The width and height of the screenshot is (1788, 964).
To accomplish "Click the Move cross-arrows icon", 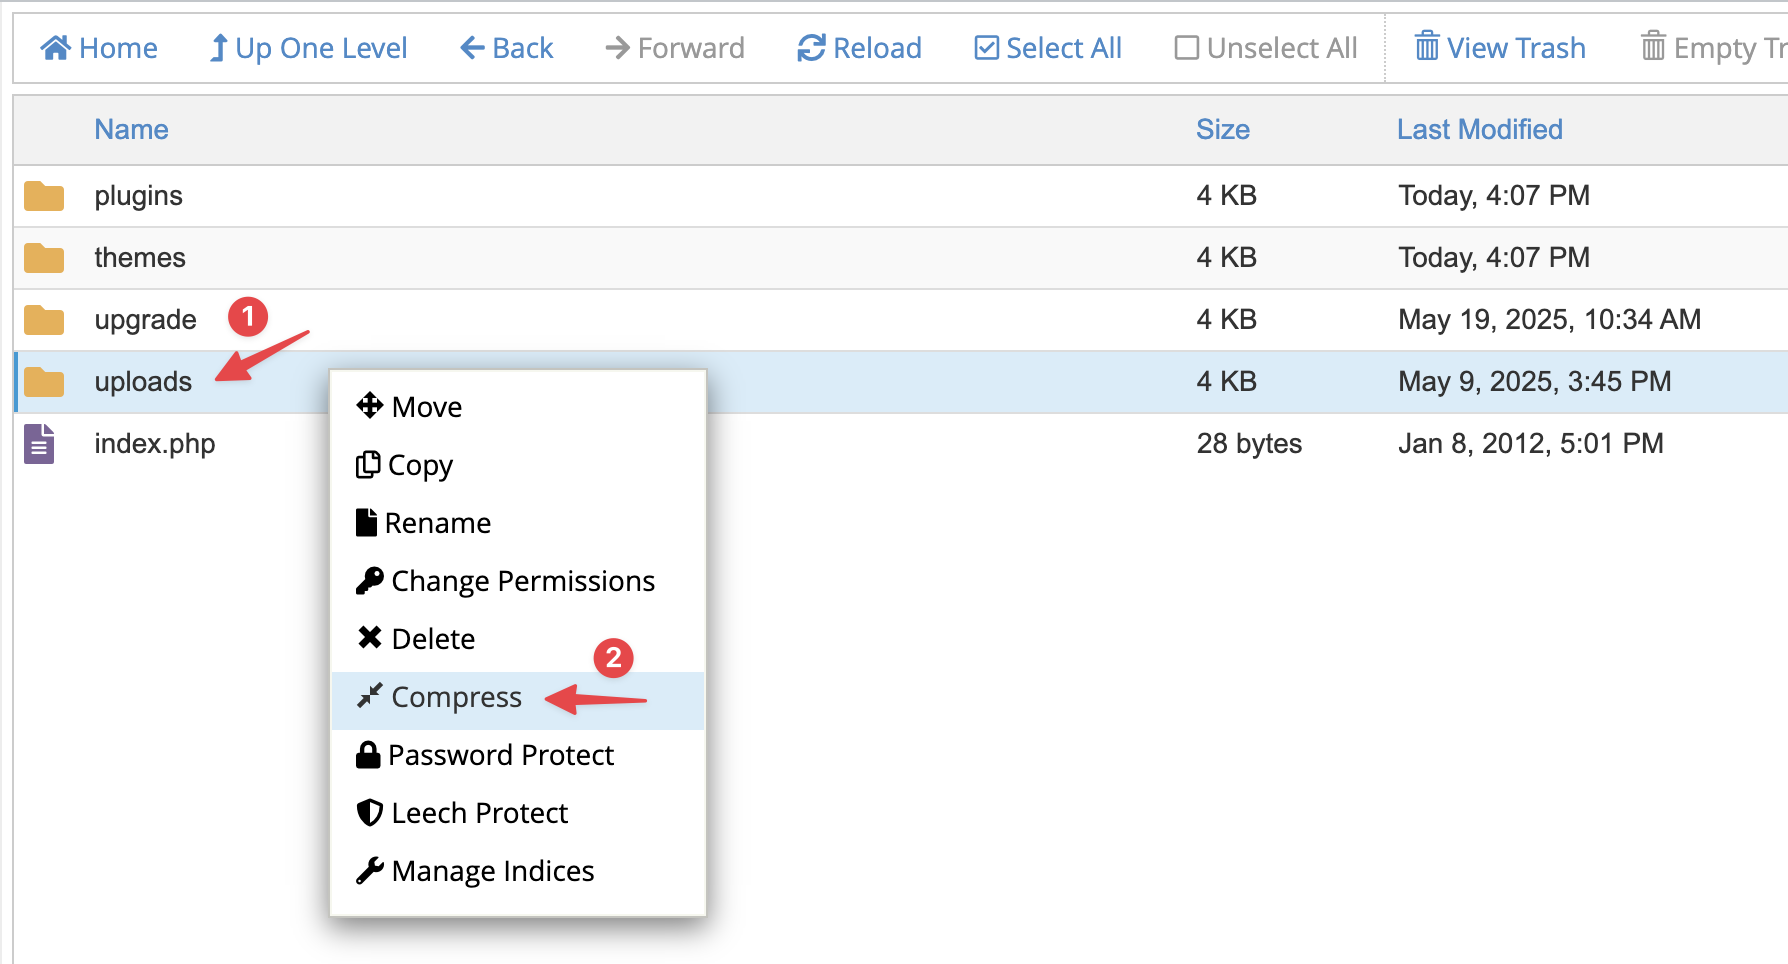I will 370,405.
